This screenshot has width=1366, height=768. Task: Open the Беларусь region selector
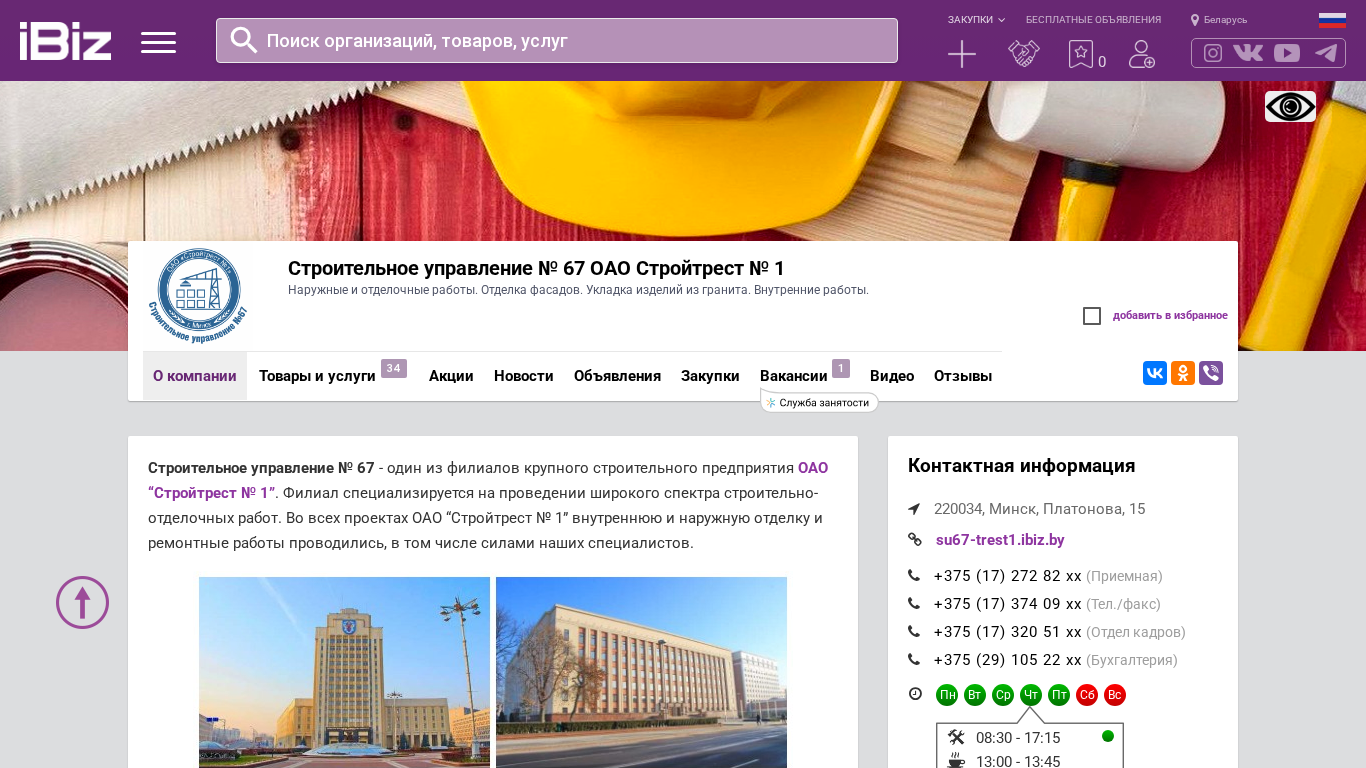1219,20
